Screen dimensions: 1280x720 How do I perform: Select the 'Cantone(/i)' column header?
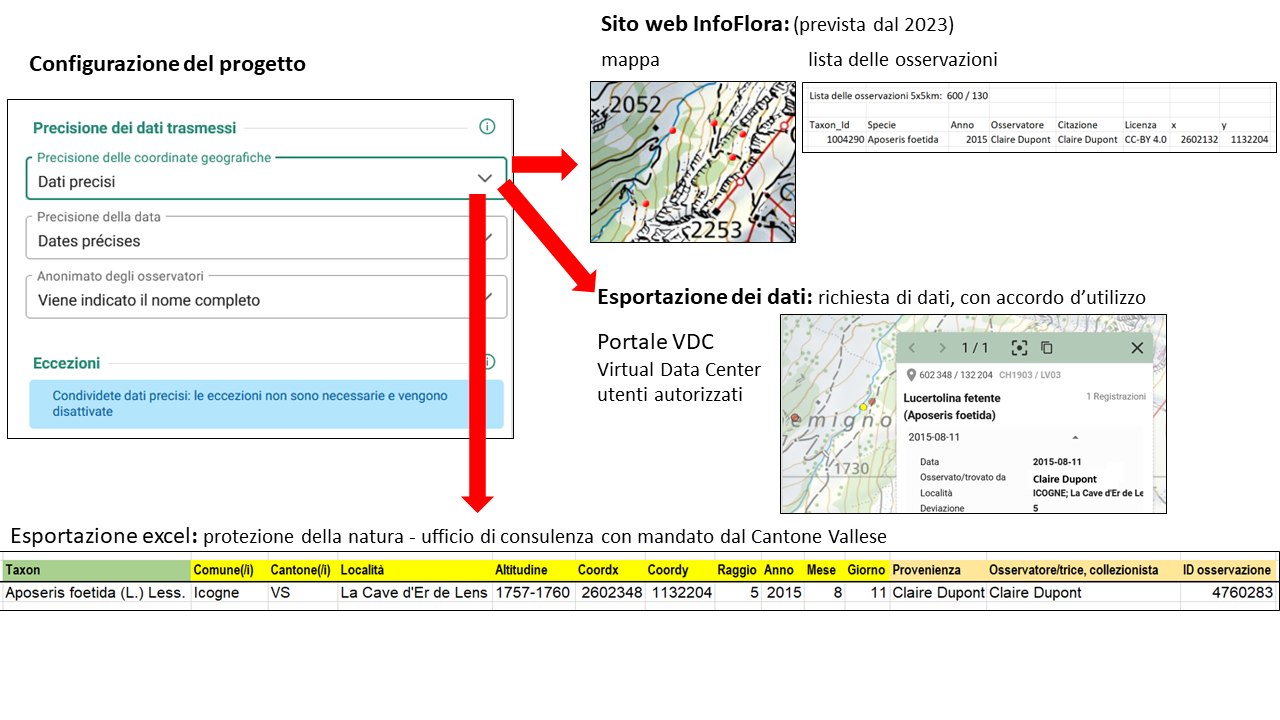pyautogui.click(x=301, y=570)
